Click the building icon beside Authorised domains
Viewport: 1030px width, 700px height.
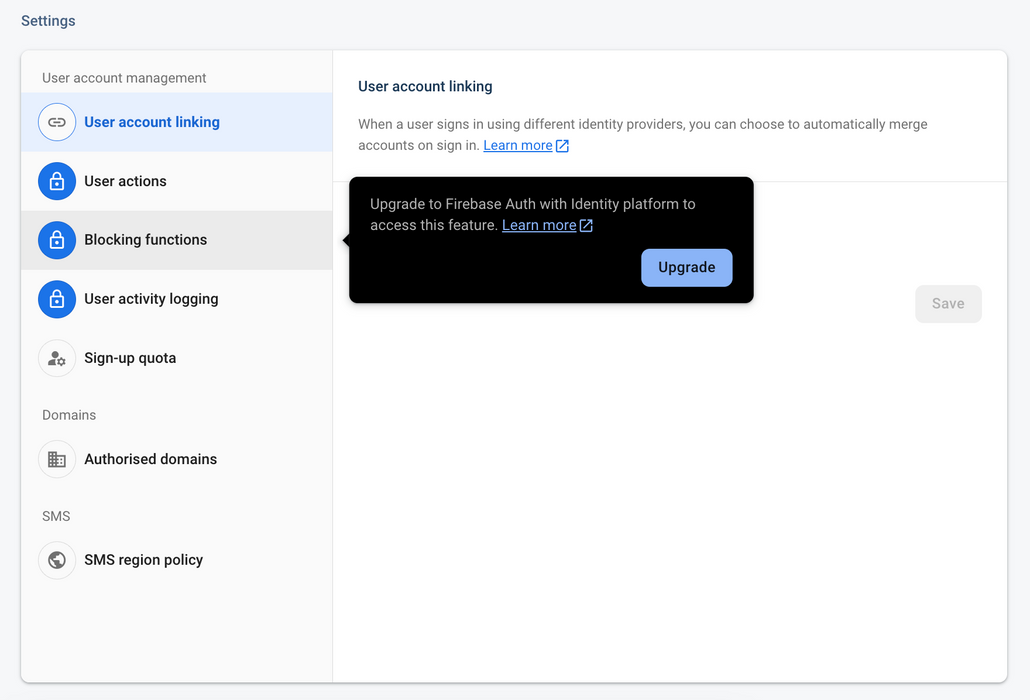[x=57, y=459]
